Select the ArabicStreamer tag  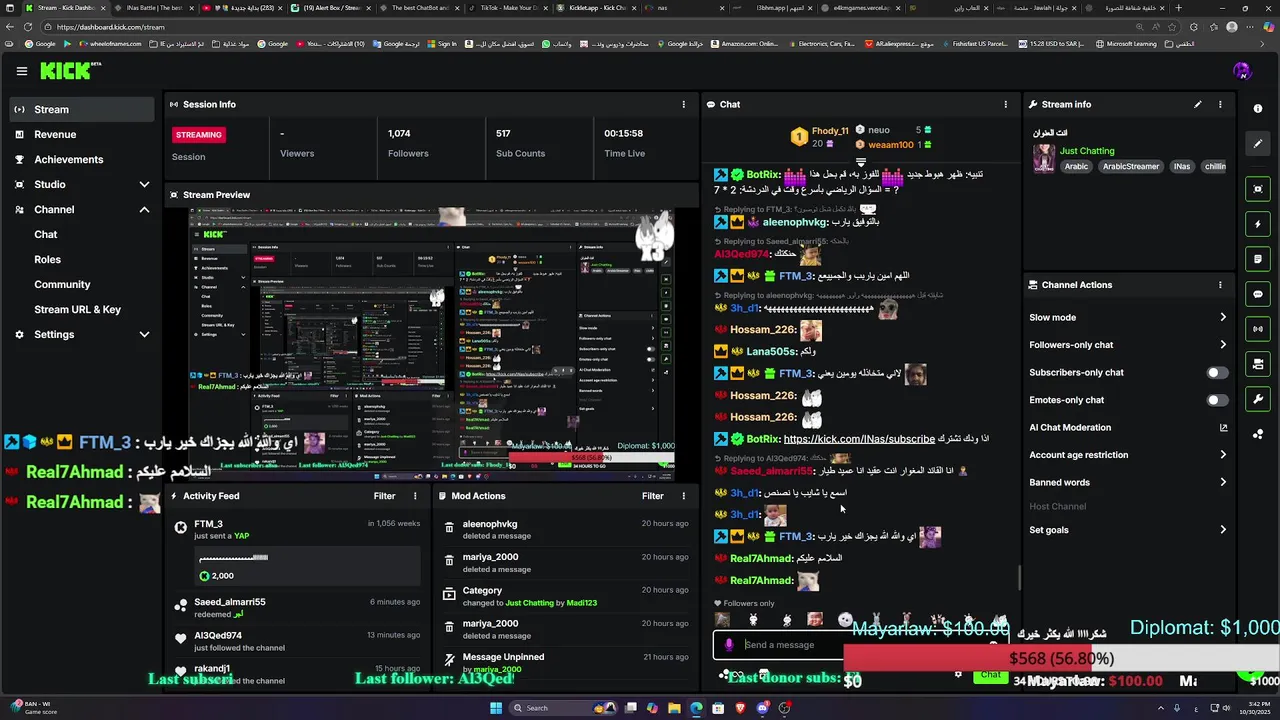(x=1131, y=167)
